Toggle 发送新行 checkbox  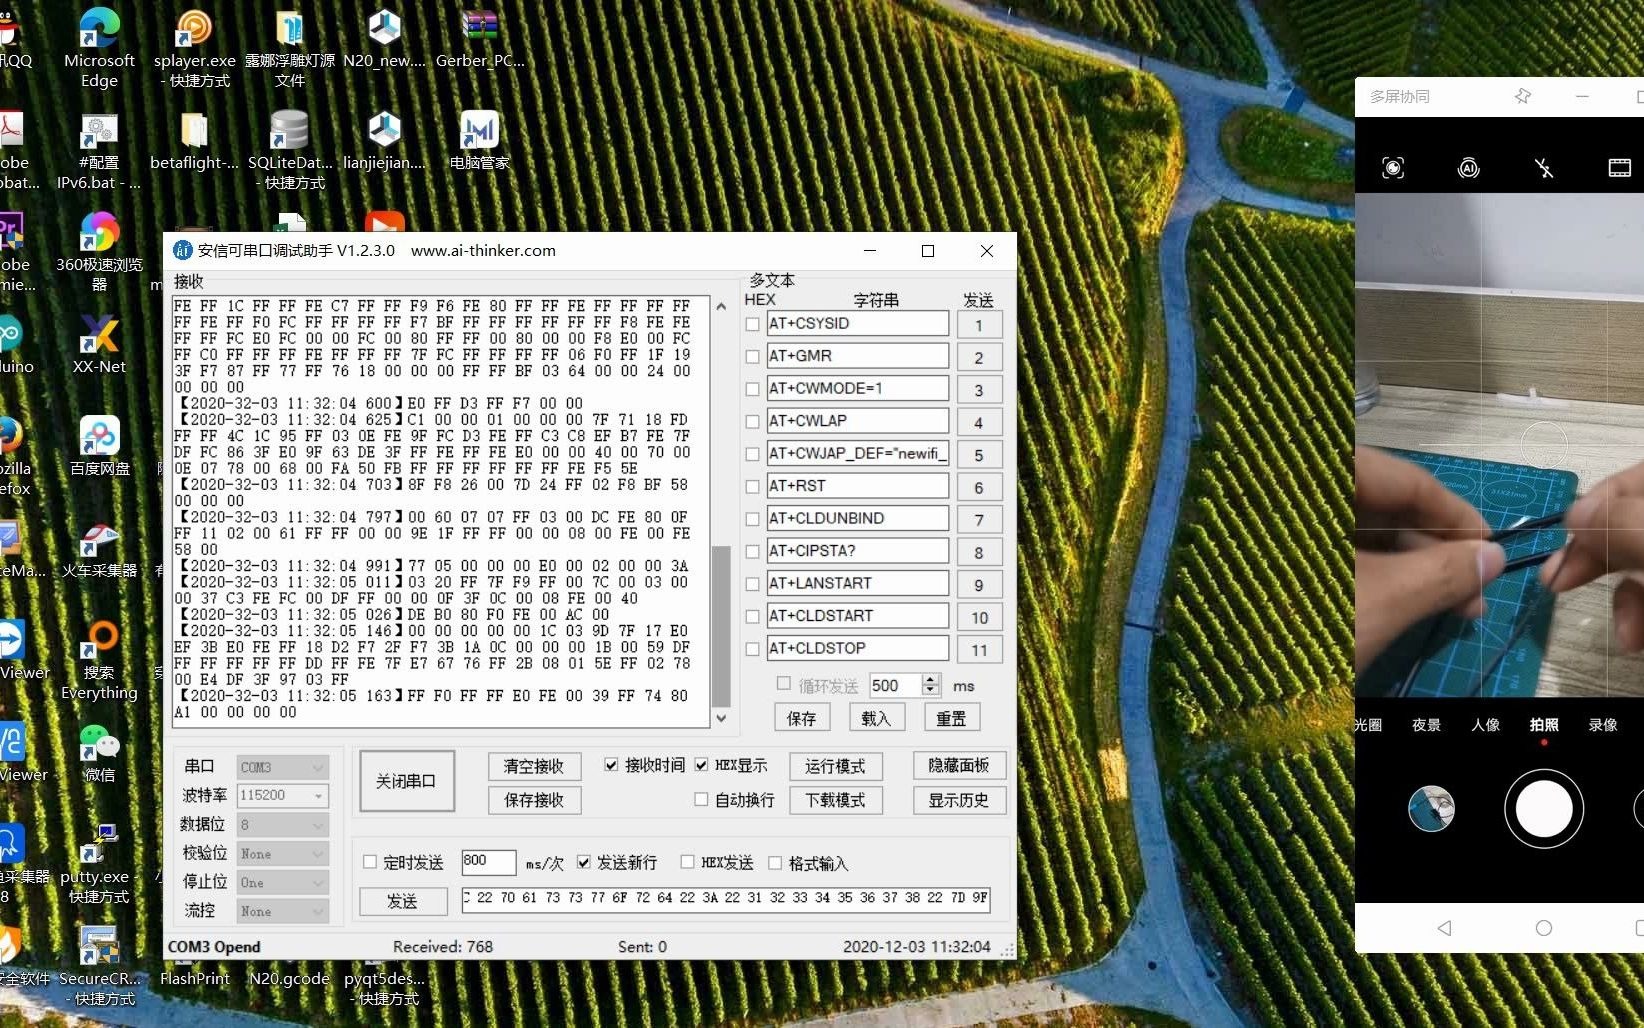coord(584,862)
